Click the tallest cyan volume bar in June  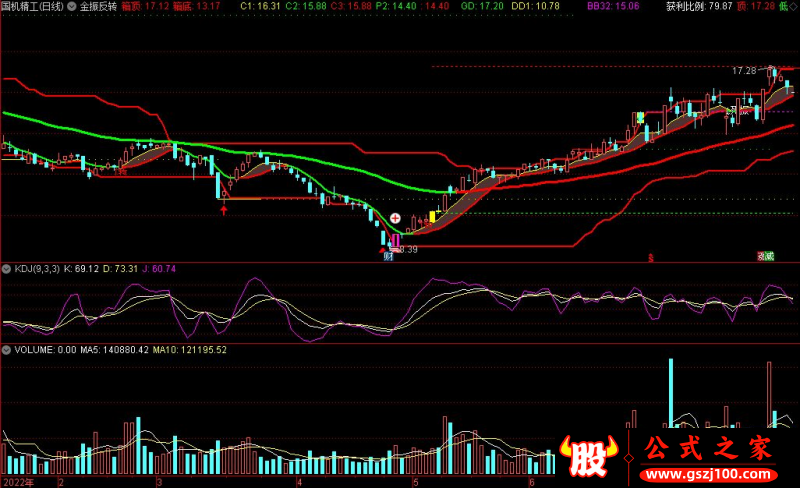pos(671,393)
